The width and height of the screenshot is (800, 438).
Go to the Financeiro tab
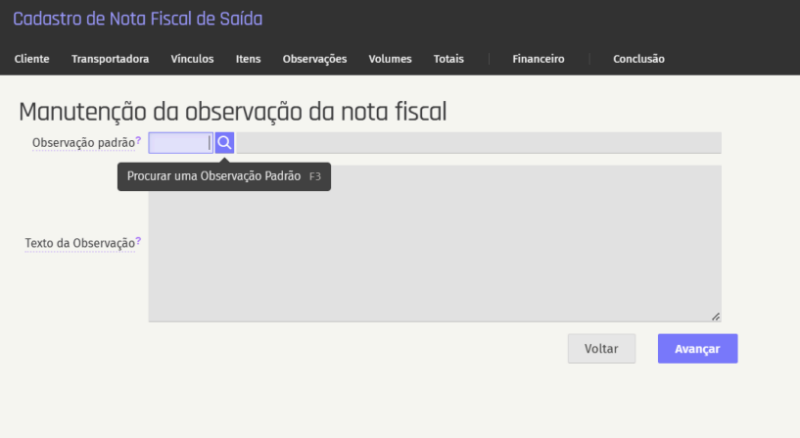(538, 59)
